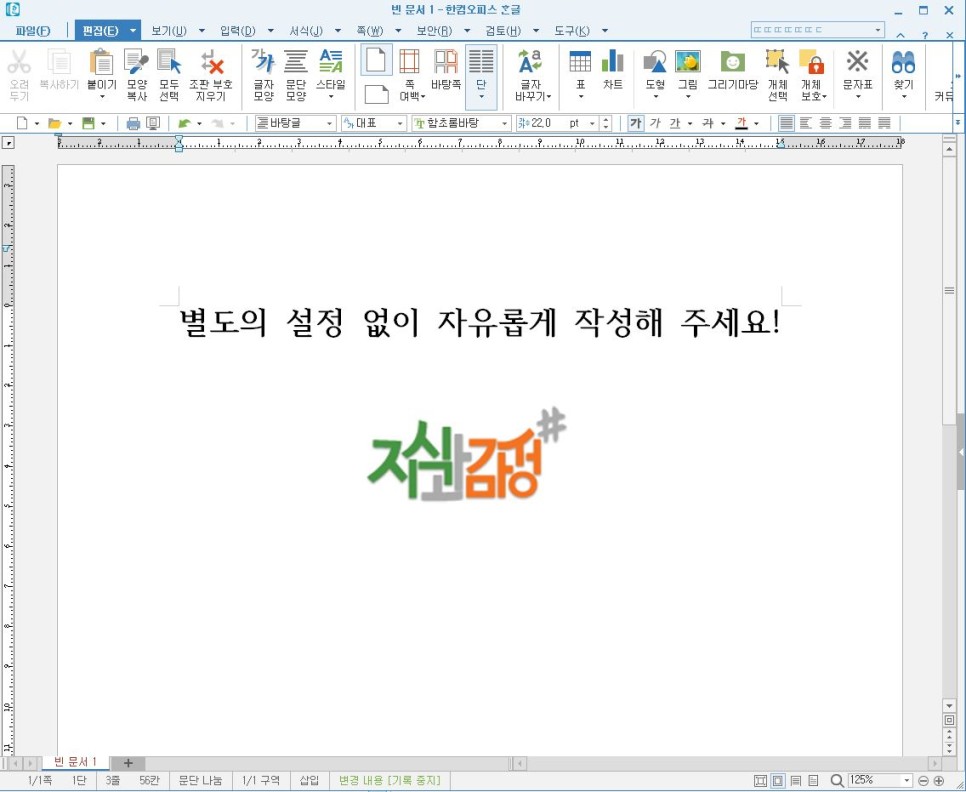Click the 글자 바꾸기 icon

click(530, 62)
